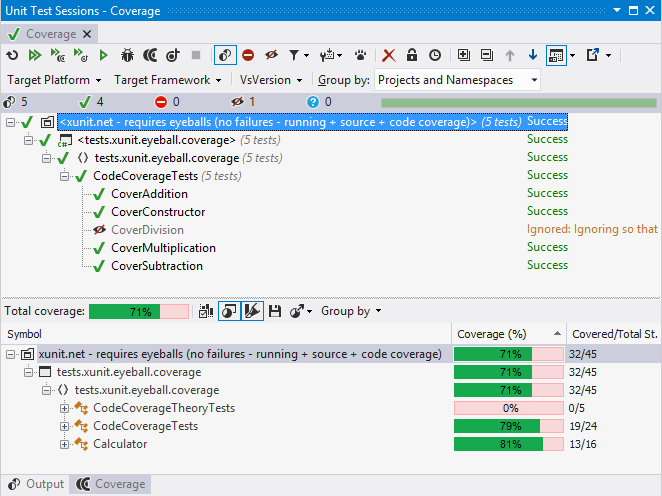The width and height of the screenshot is (662, 496).
Task: Click the grey Stop Execution square
Action: tap(196, 55)
